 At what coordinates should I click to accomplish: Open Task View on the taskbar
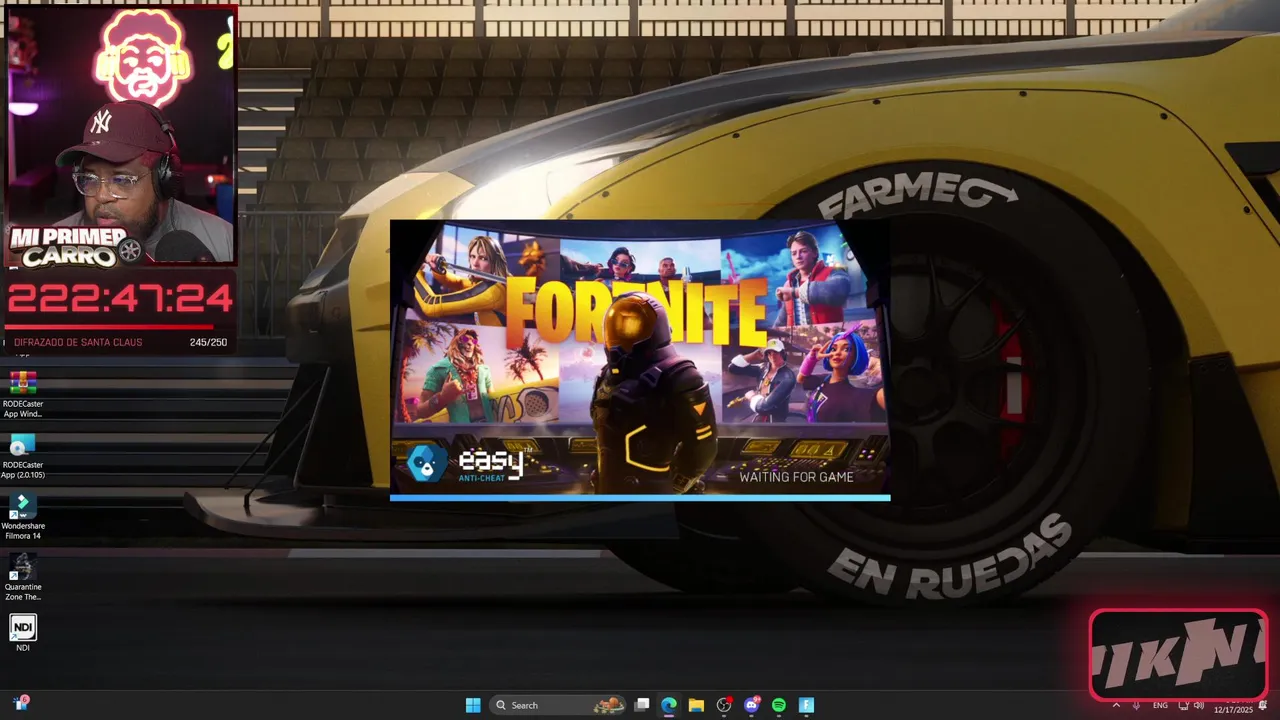coord(642,705)
